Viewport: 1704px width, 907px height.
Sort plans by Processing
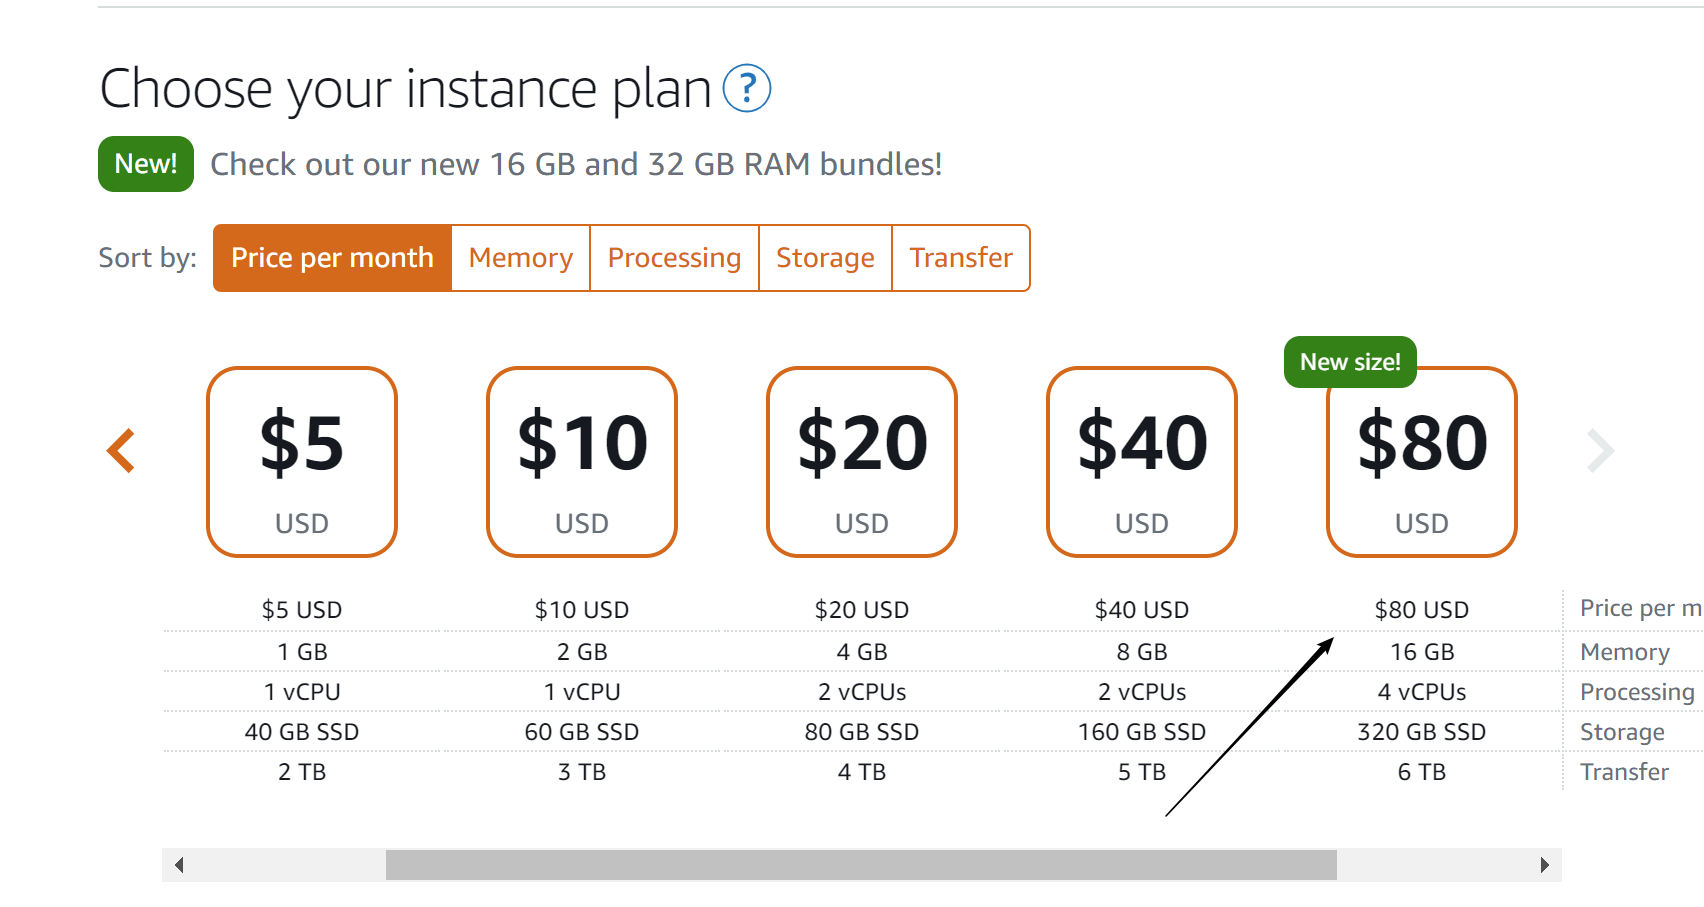click(675, 258)
